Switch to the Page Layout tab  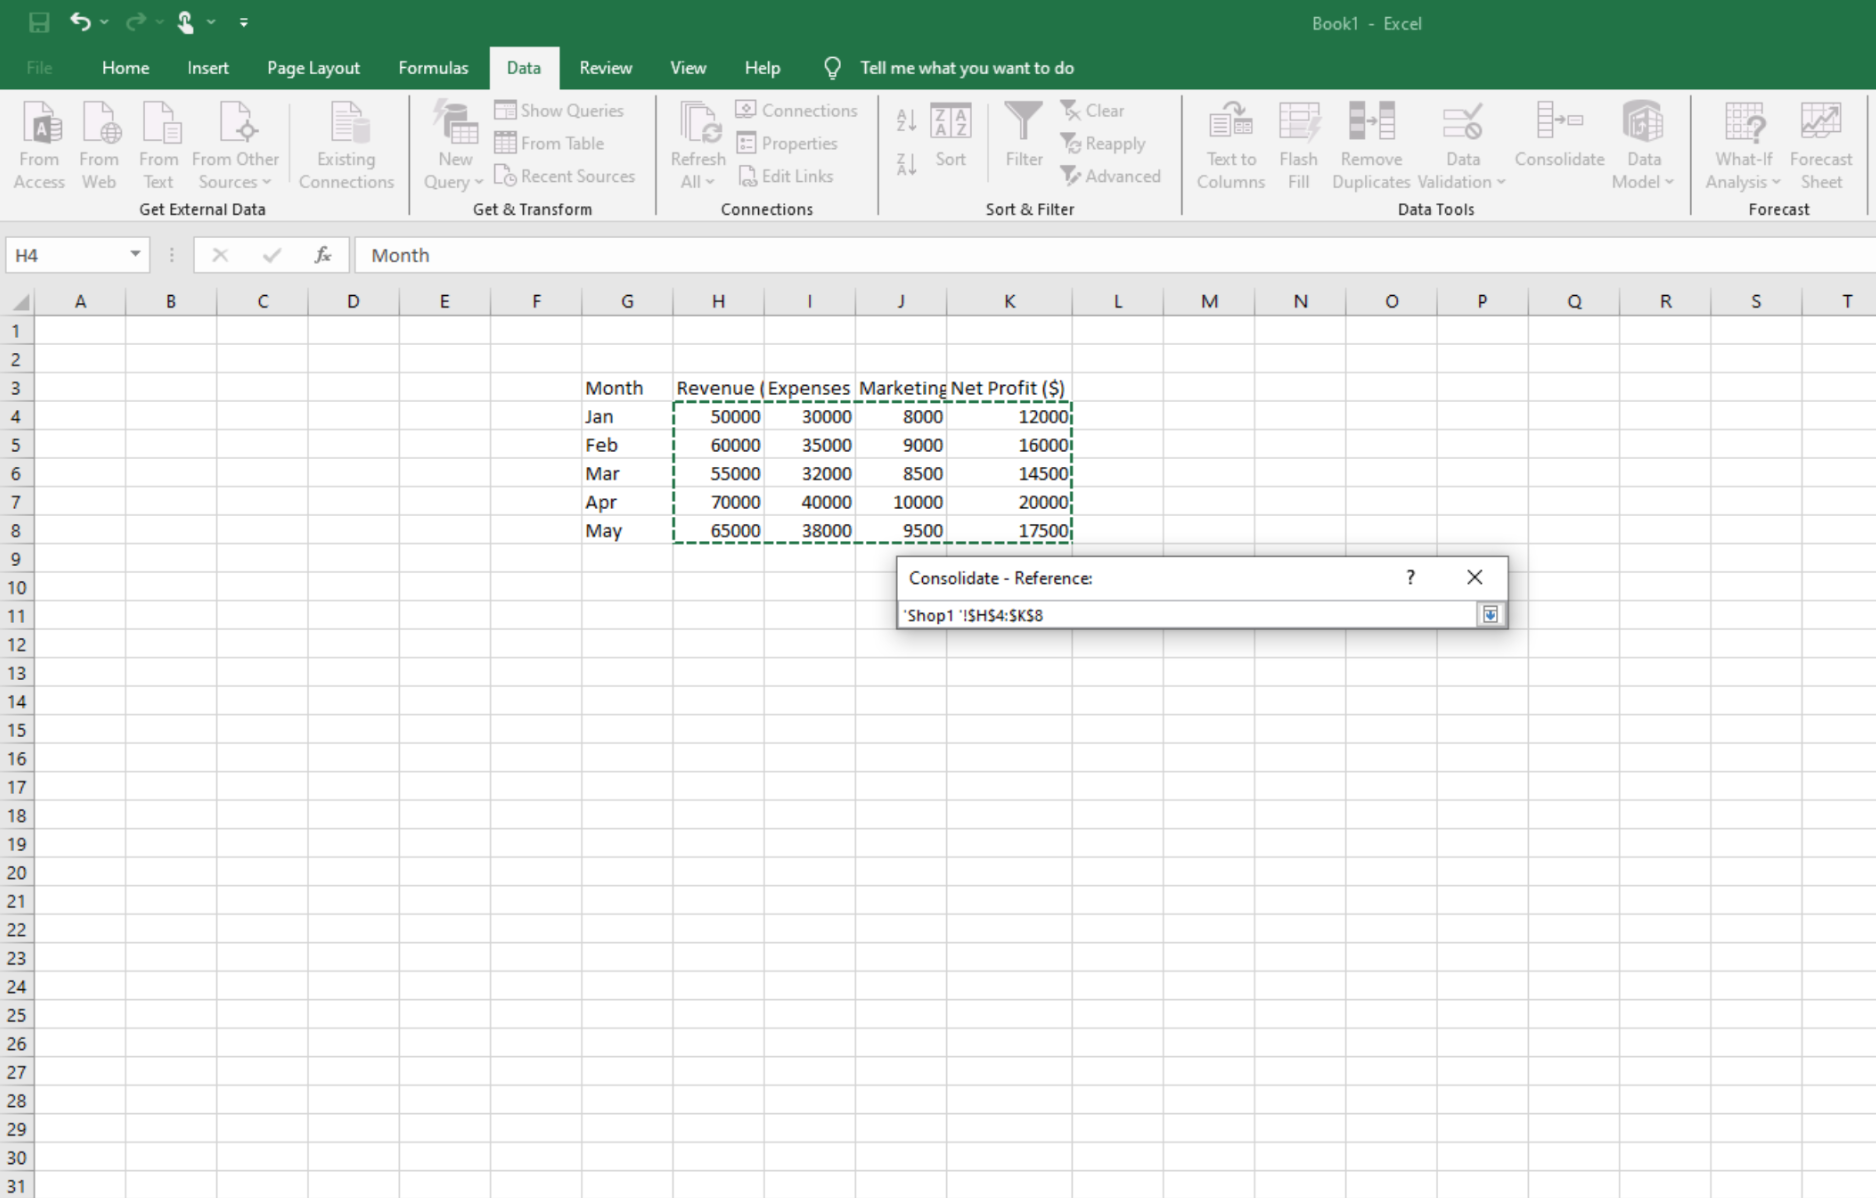[x=313, y=68]
